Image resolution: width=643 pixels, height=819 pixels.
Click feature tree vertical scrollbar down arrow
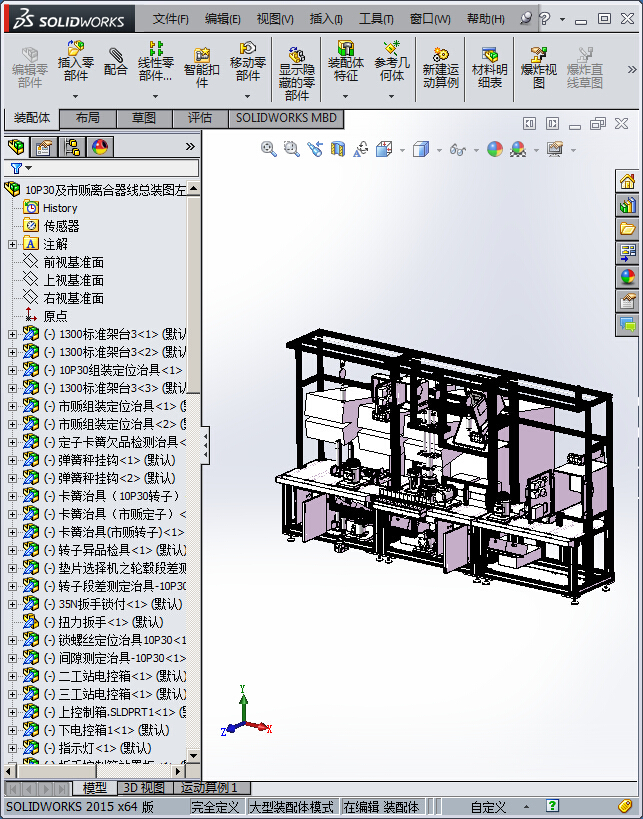click(193, 755)
